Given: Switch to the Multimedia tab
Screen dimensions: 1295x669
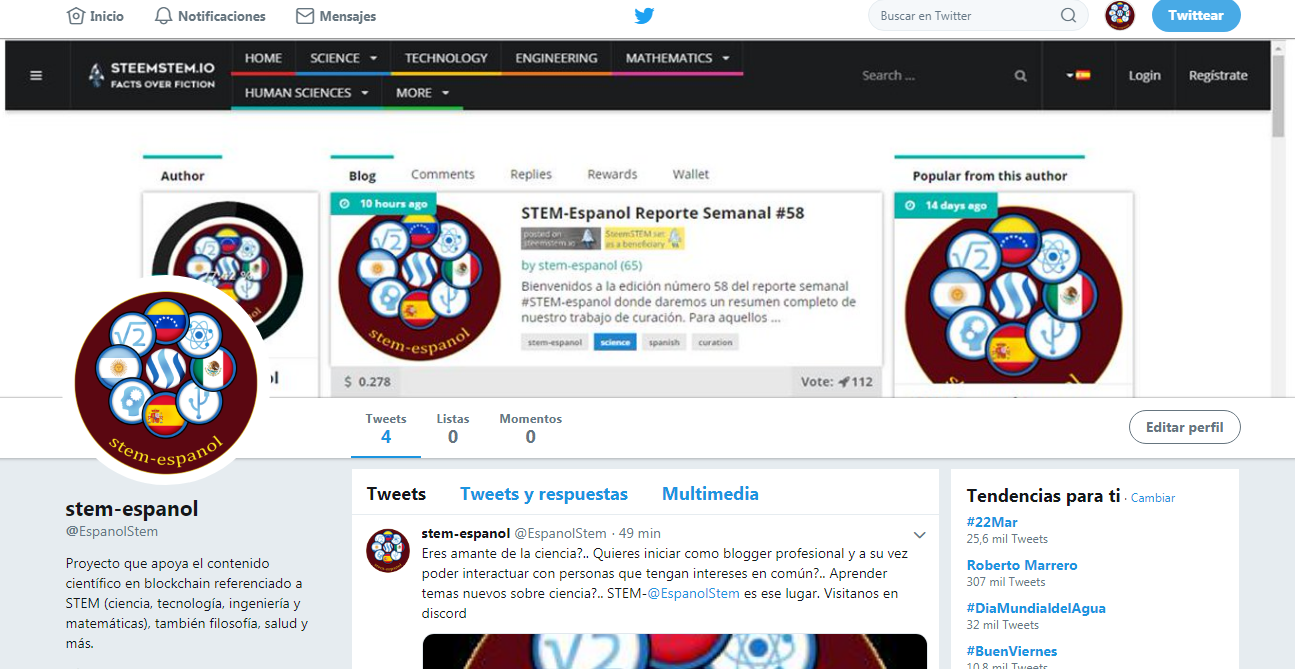Looking at the screenshot, I should click(x=710, y=494).
